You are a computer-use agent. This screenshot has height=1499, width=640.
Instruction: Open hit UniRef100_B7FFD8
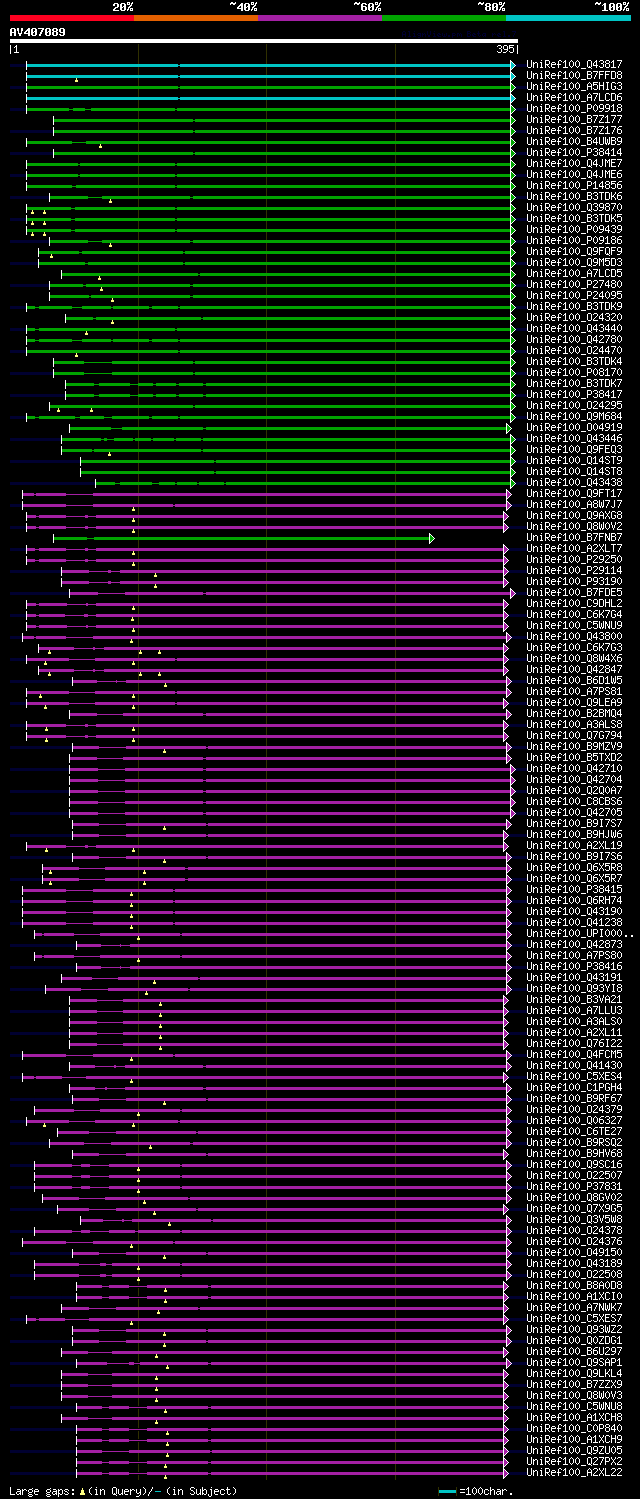point(575,76)
